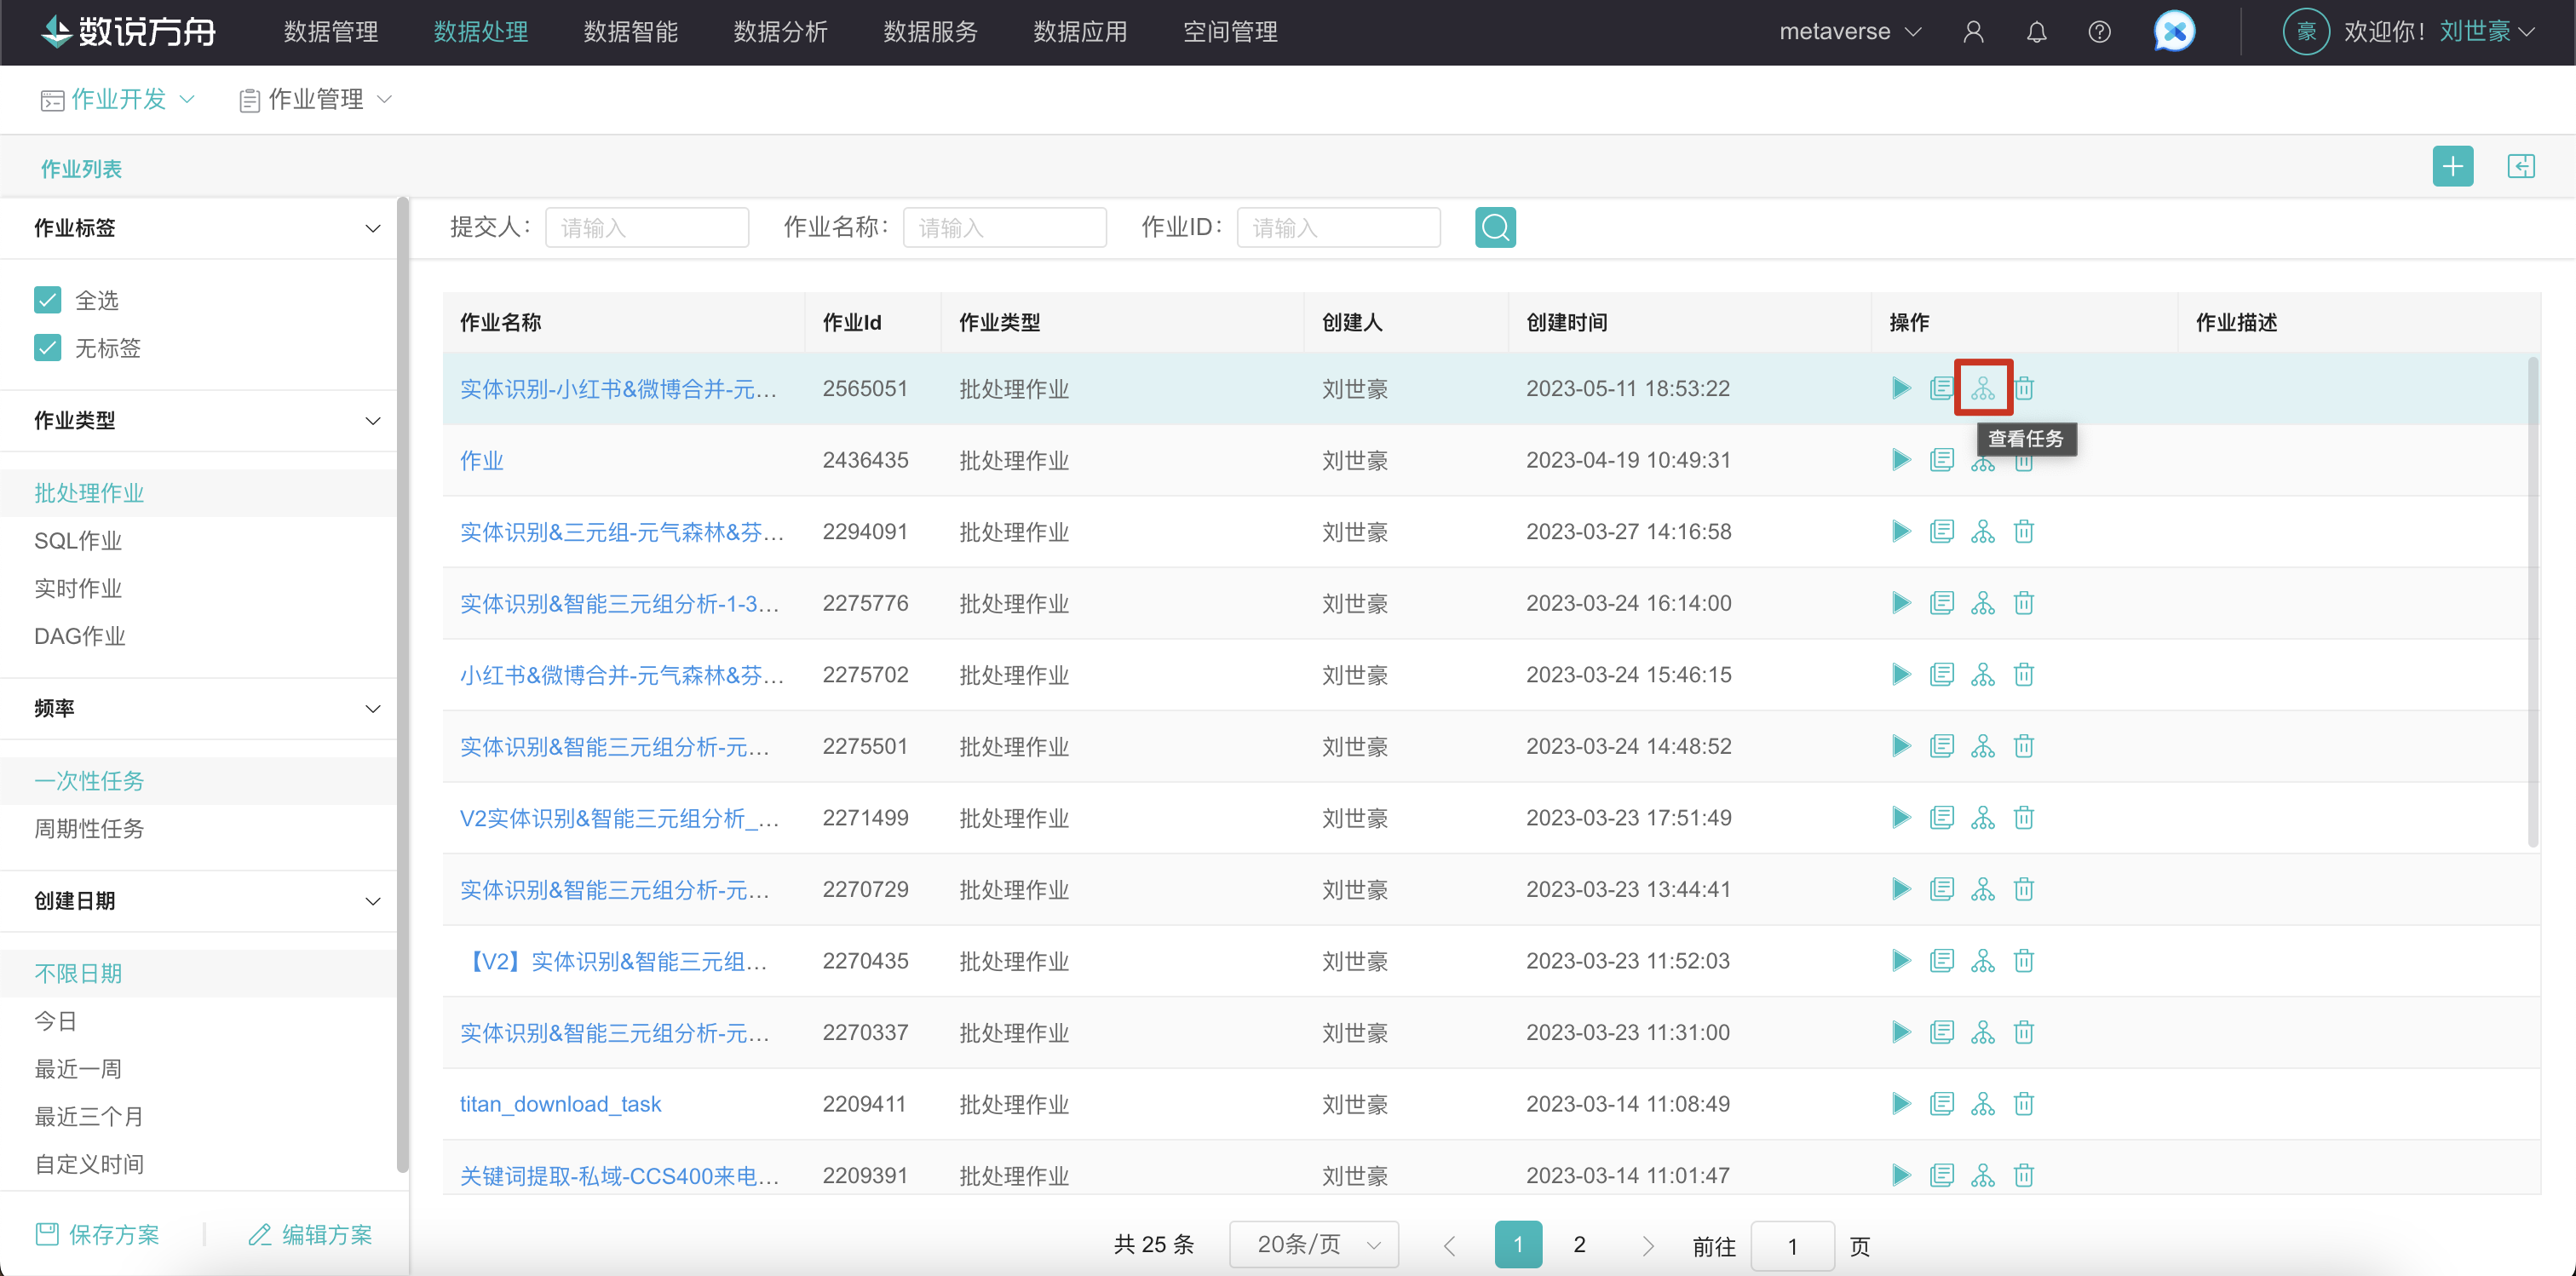
Task: Run the job with Id 2565051
Action: 1900,388
